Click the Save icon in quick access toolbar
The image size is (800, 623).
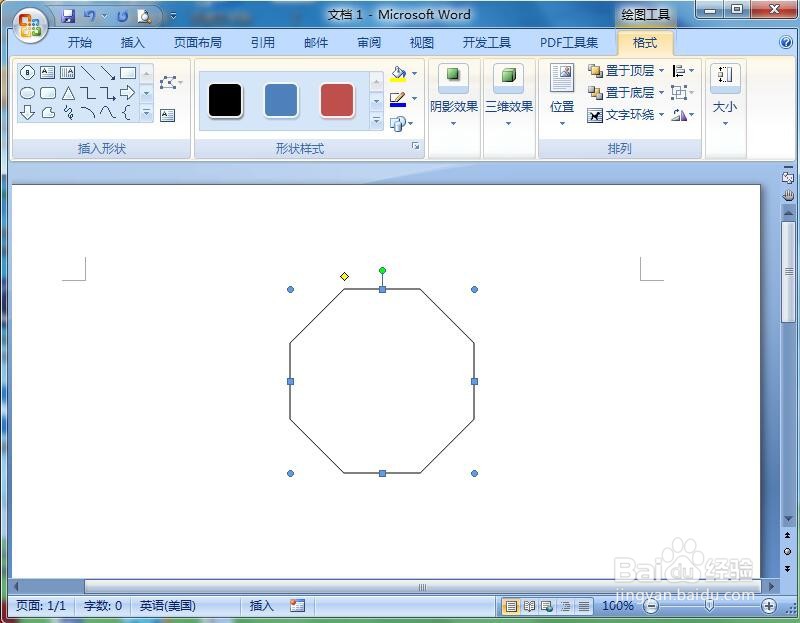tap(68, 16)
